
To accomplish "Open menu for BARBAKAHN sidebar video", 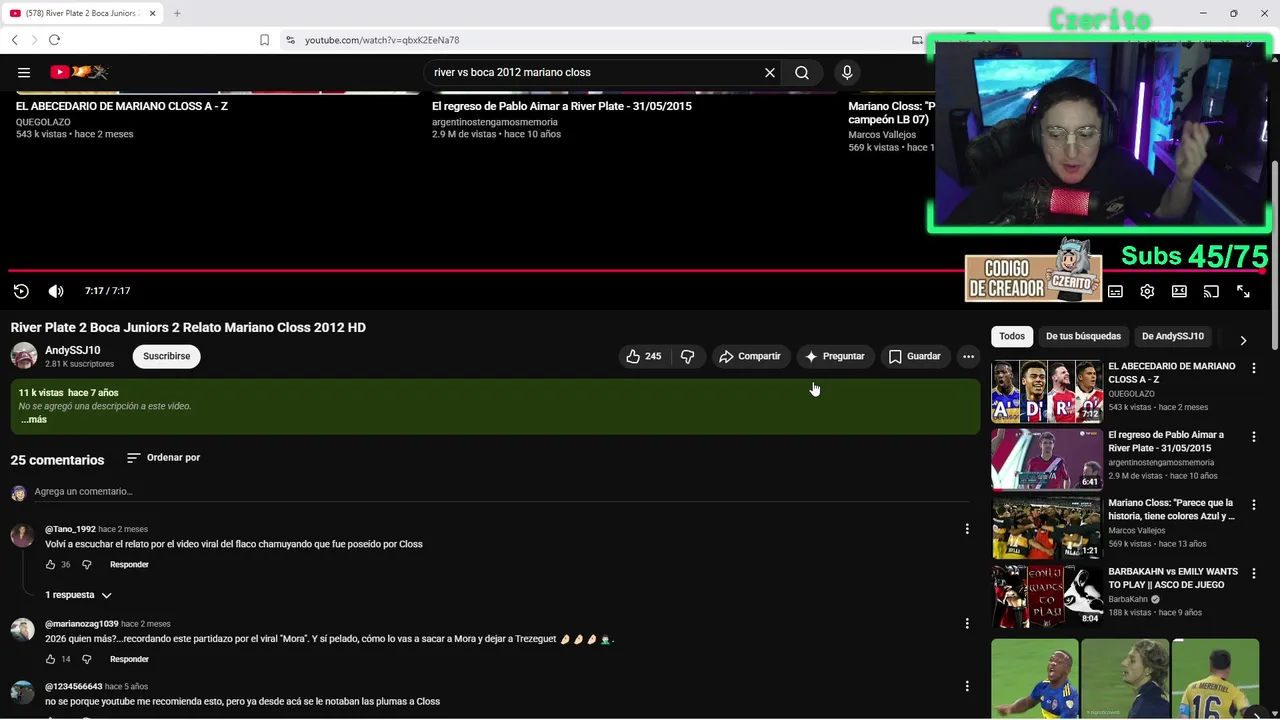I will [x=1254, y=573].
